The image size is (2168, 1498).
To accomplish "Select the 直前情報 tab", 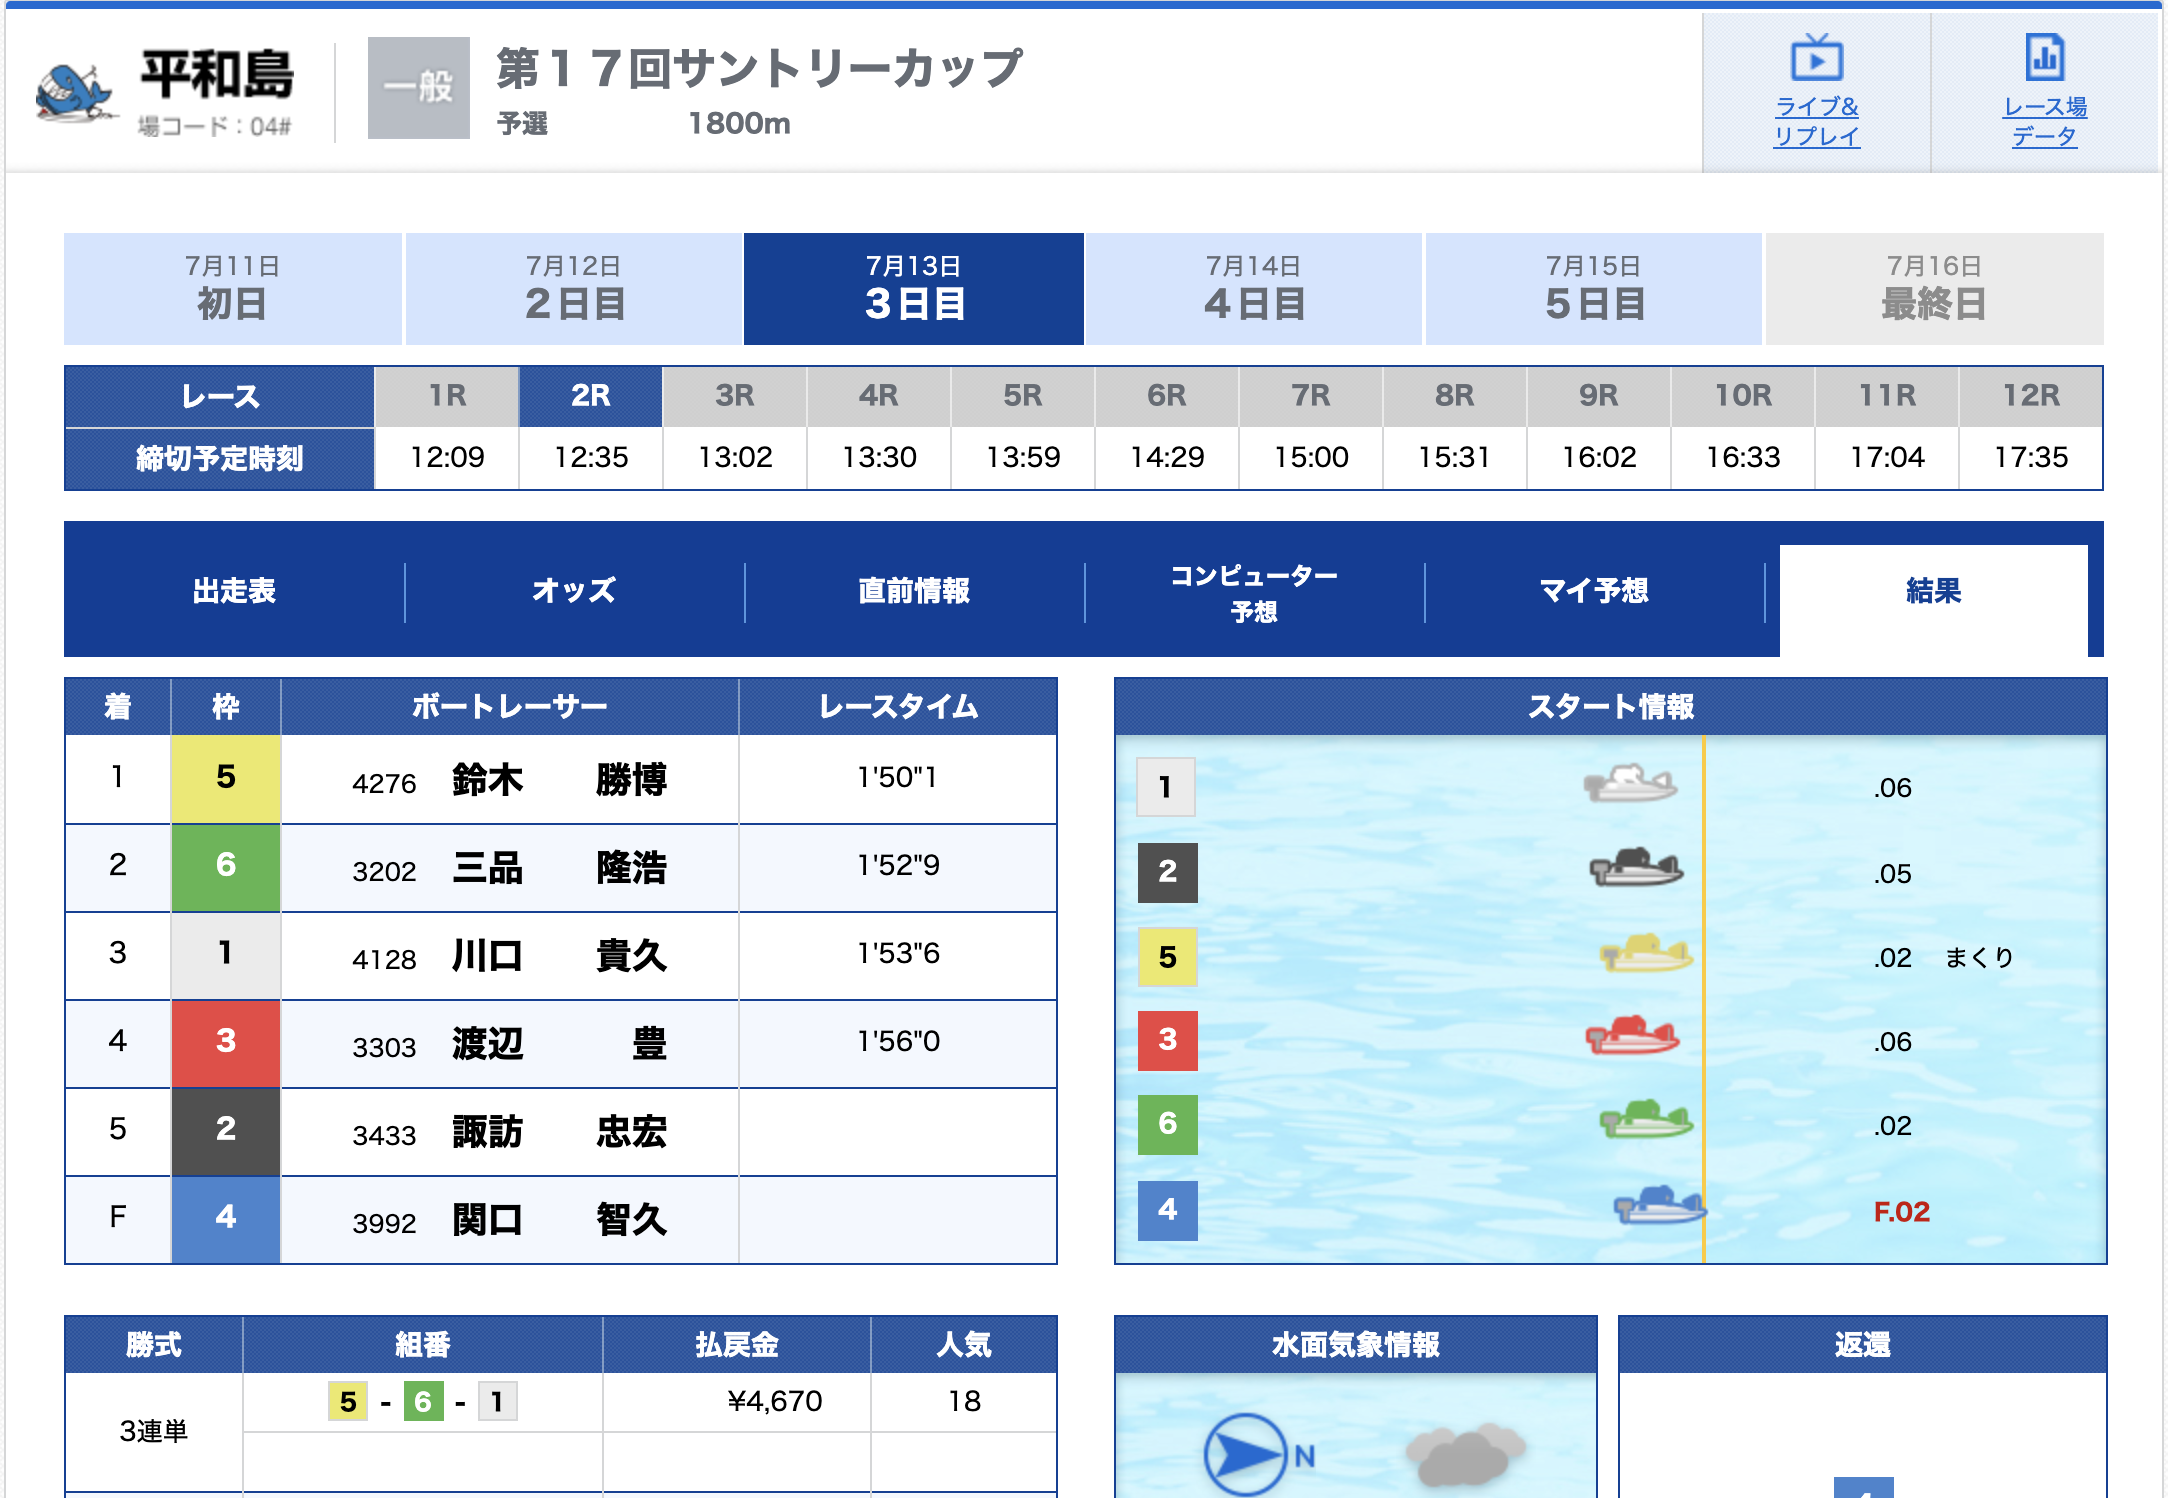I will [914, 591].
